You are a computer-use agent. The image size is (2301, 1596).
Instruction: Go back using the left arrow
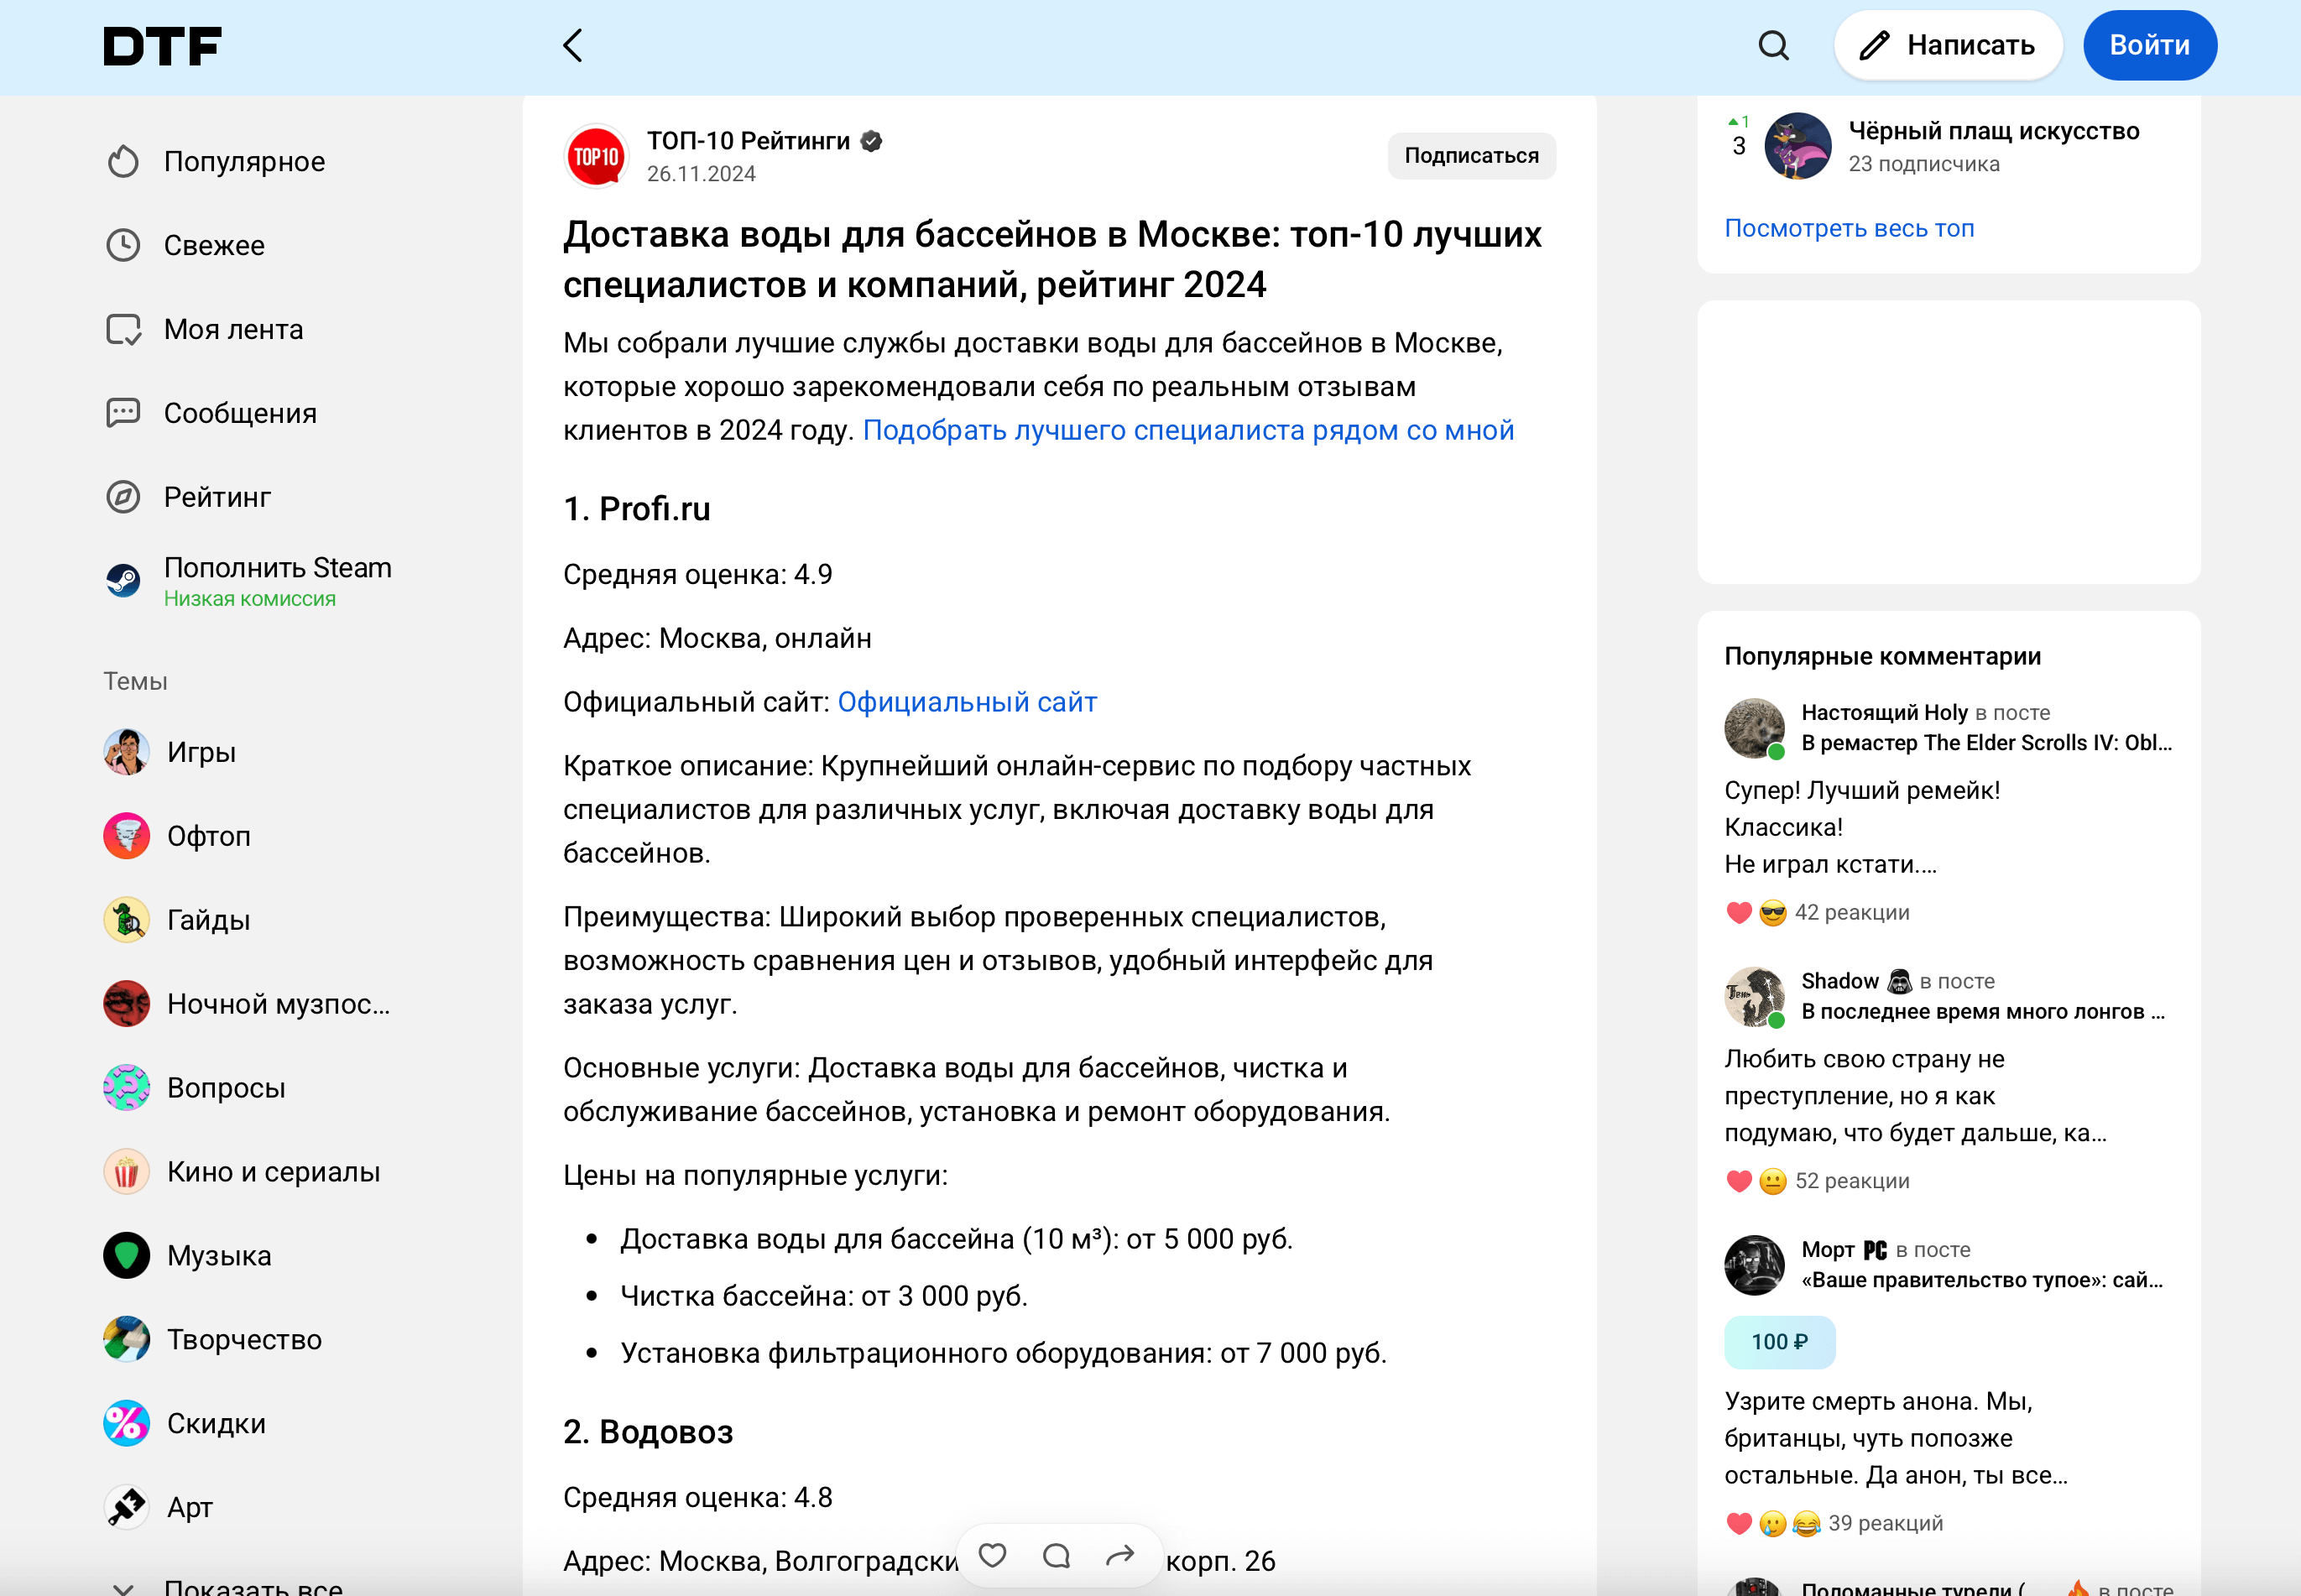click(573, 45)
